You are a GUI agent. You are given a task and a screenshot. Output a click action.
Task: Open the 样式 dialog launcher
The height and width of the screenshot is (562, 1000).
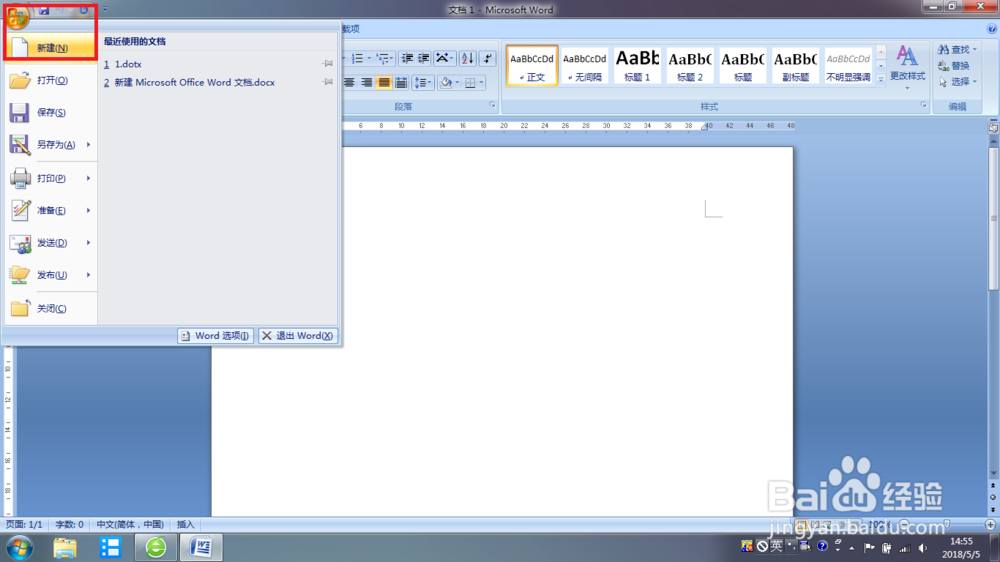923,105
